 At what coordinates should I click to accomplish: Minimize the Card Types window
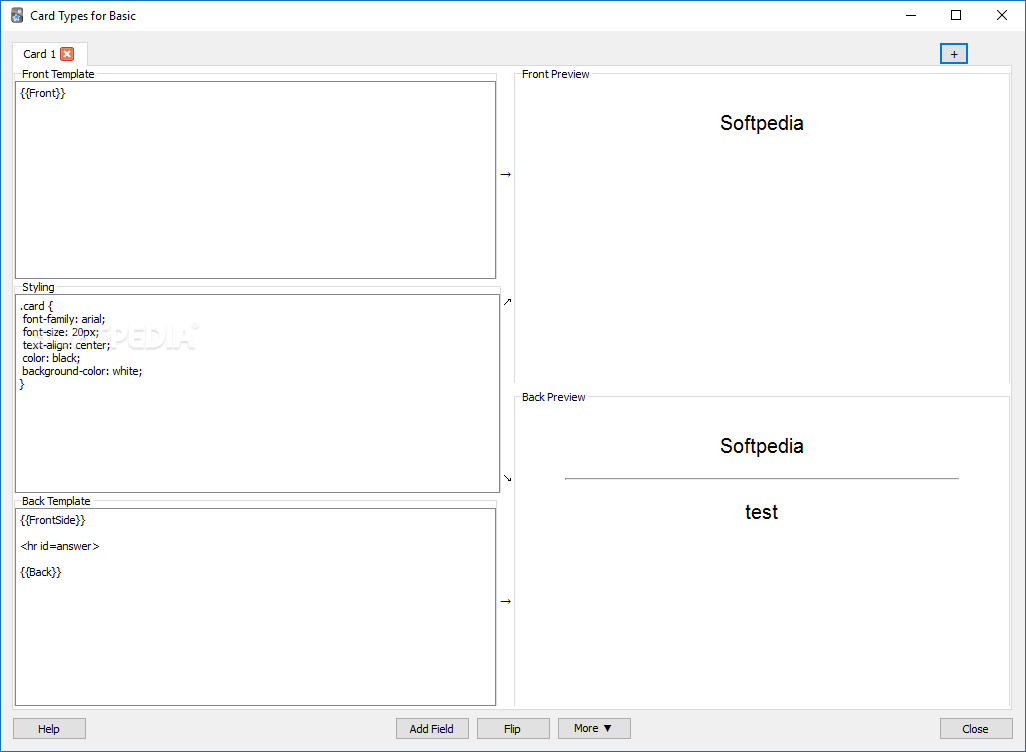click(911, 15)
